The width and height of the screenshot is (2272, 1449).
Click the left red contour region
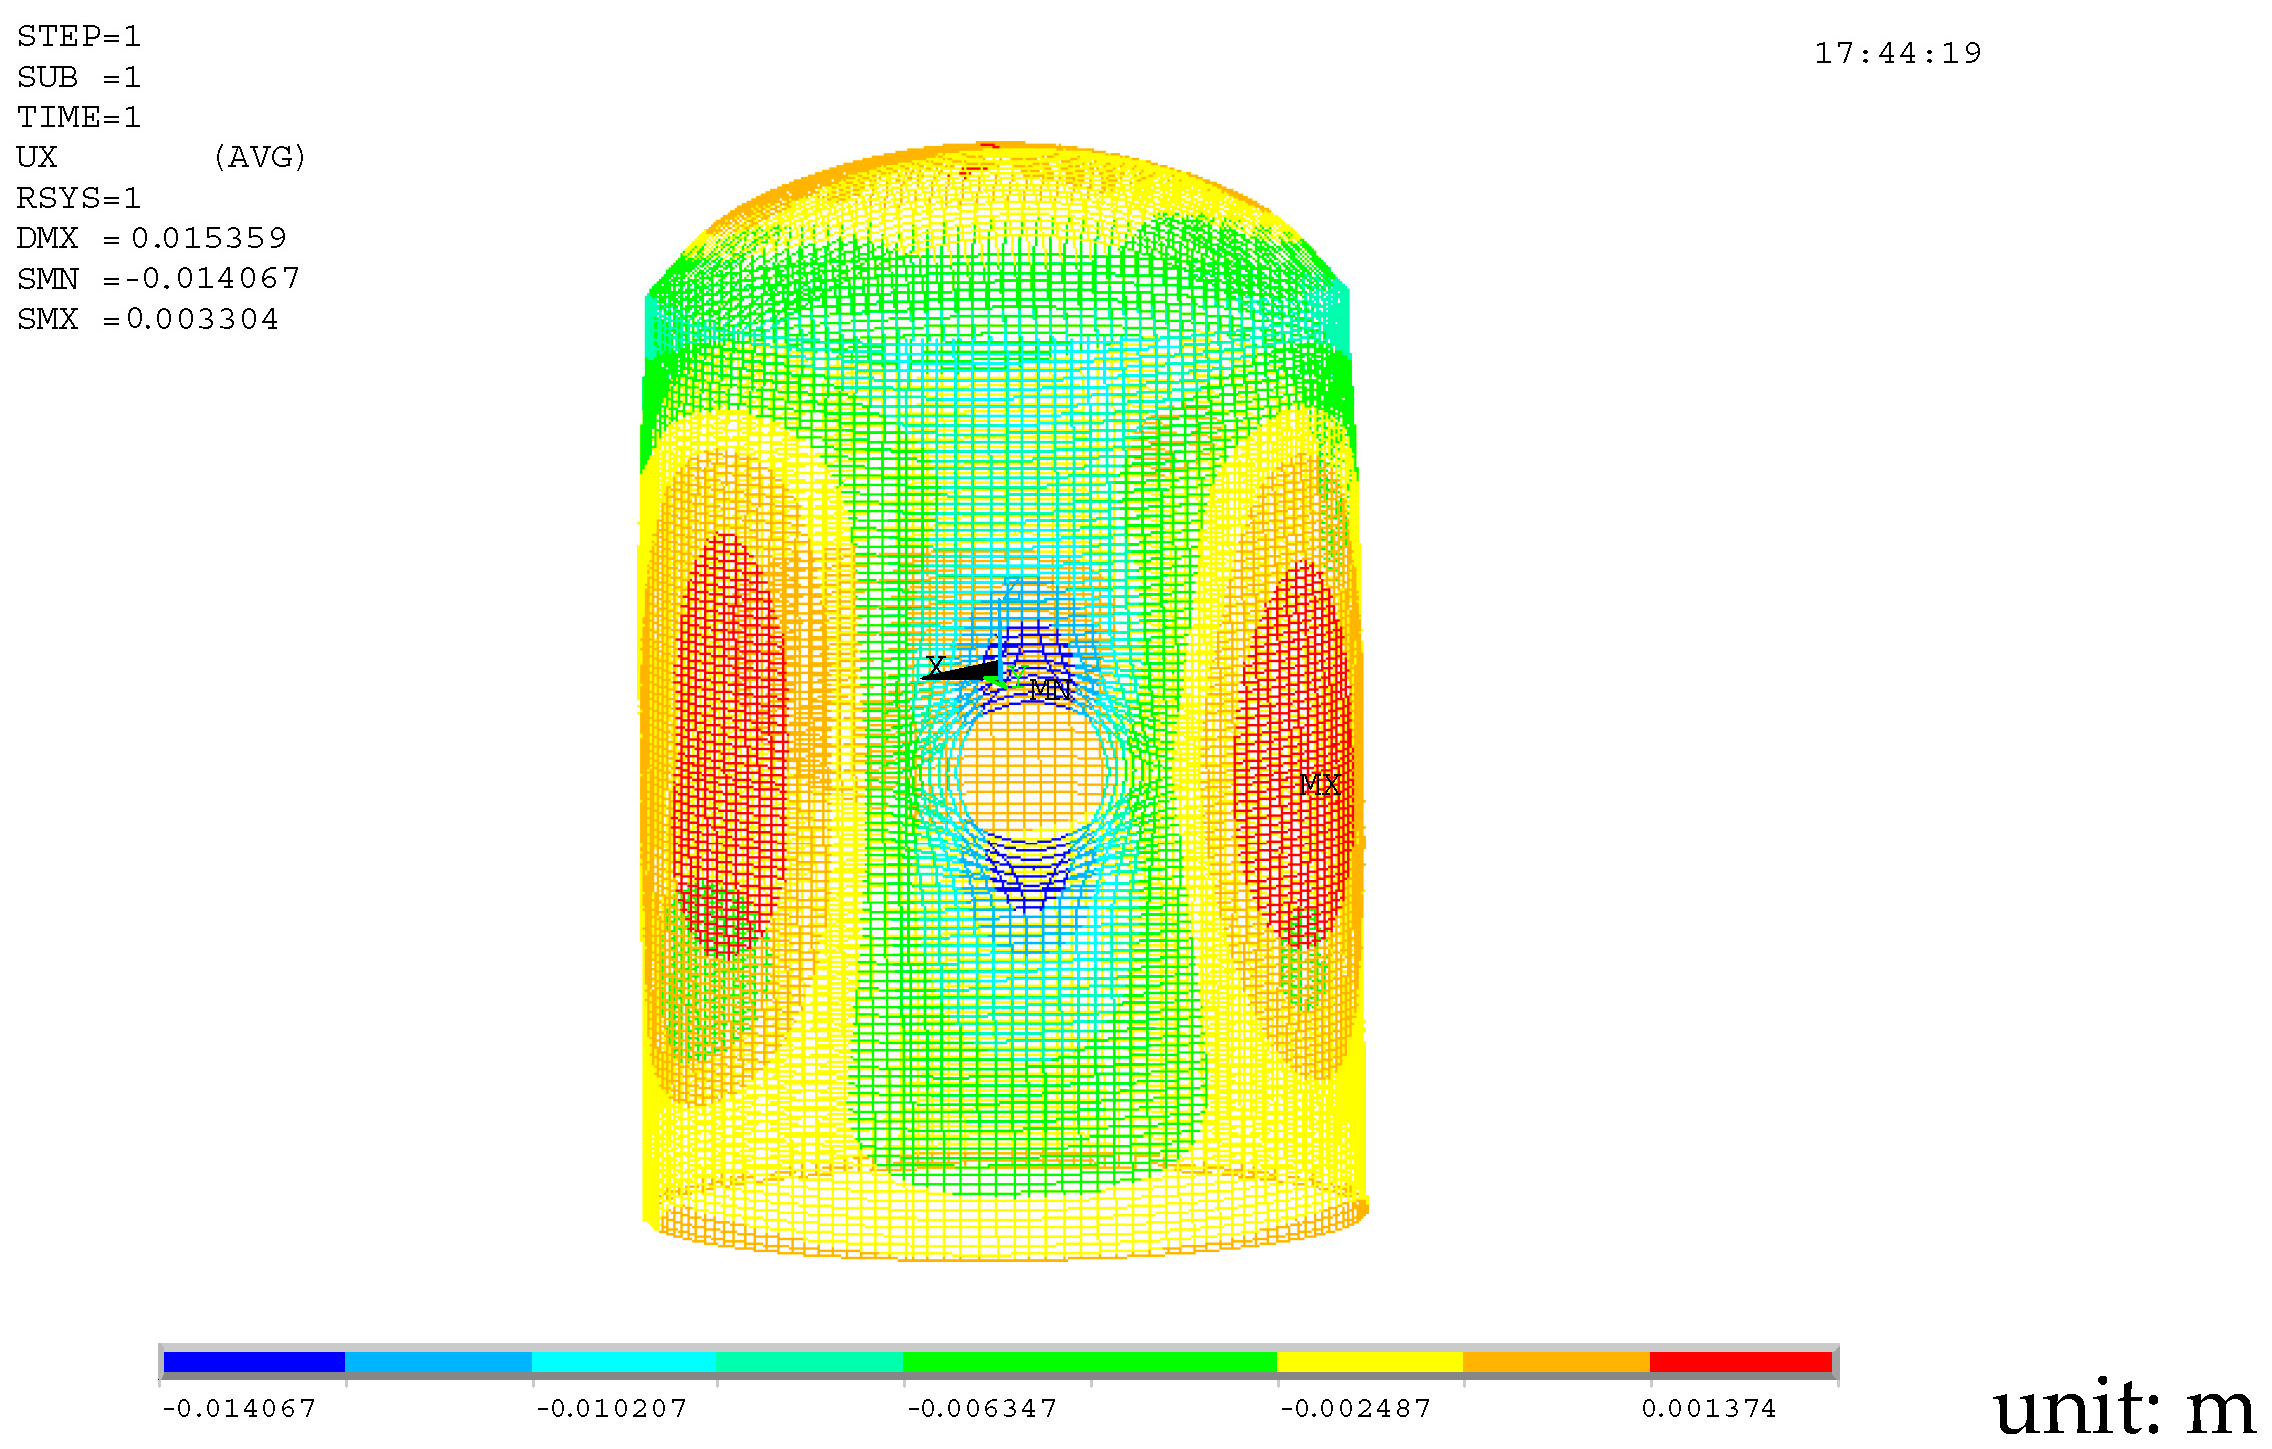click(728, 740)
